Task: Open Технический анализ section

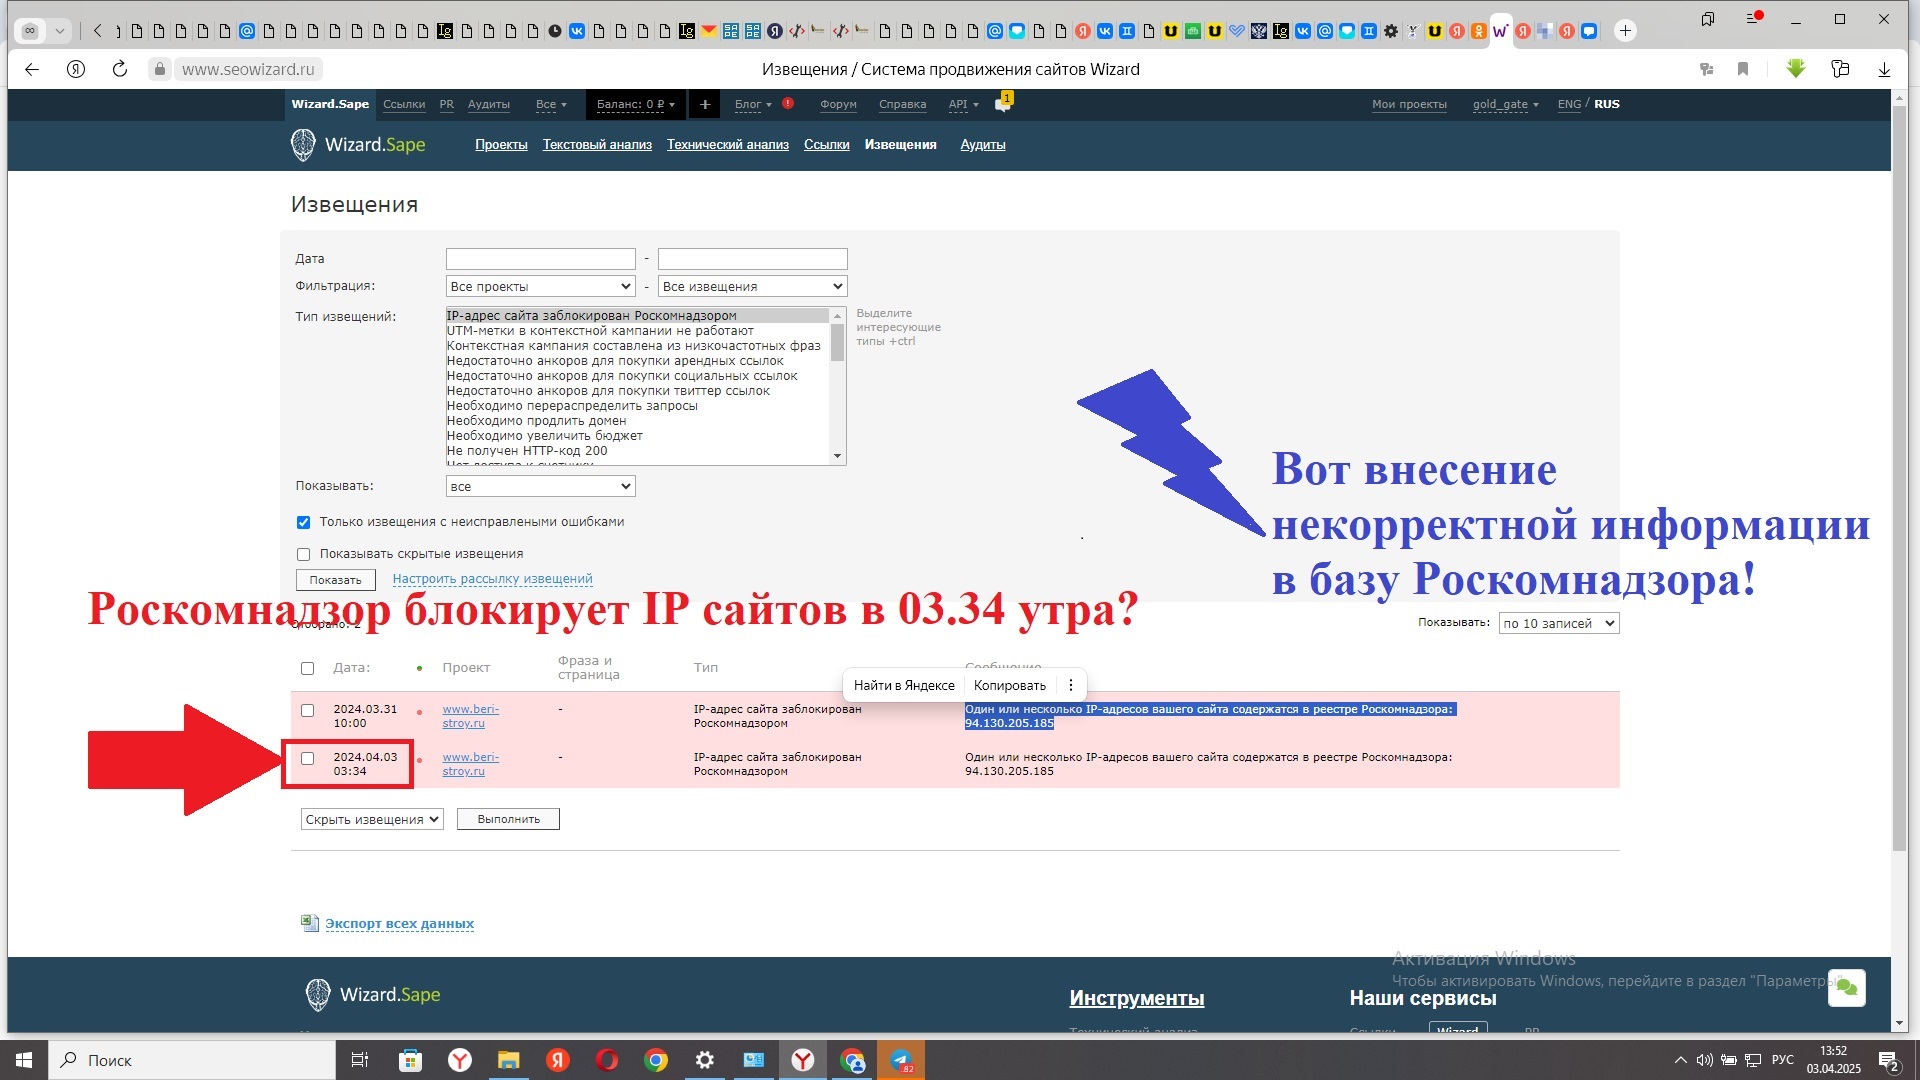Action: [728, 145]
